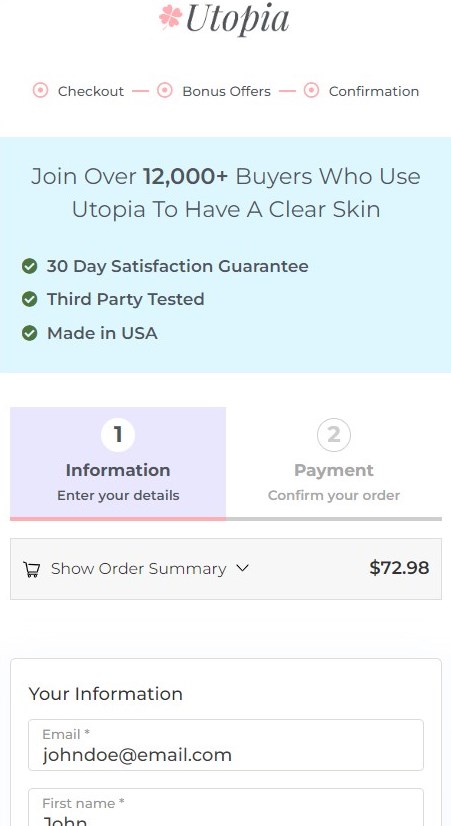This screenshot has width=451, height=826.
Task: Click the shopping cart icon
Action: tap(32, 569)
